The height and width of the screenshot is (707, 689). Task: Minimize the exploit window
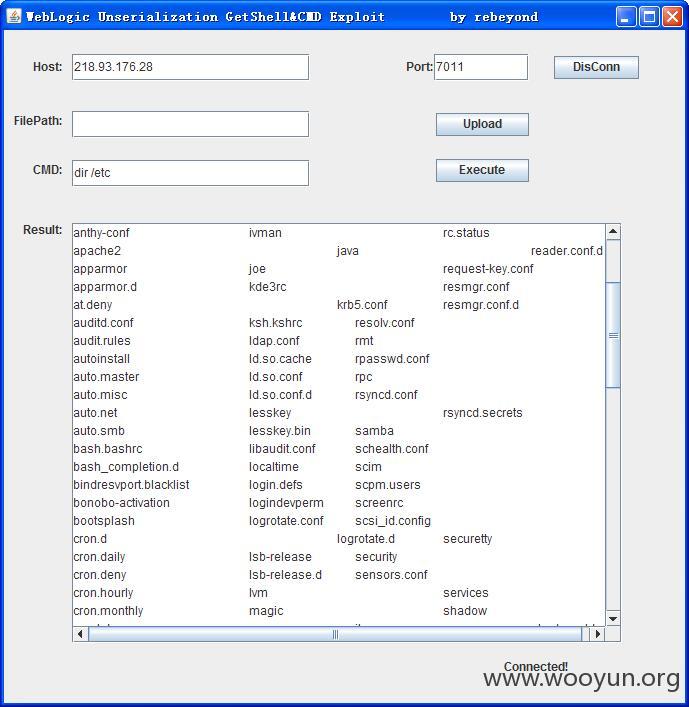click(625, 17)
